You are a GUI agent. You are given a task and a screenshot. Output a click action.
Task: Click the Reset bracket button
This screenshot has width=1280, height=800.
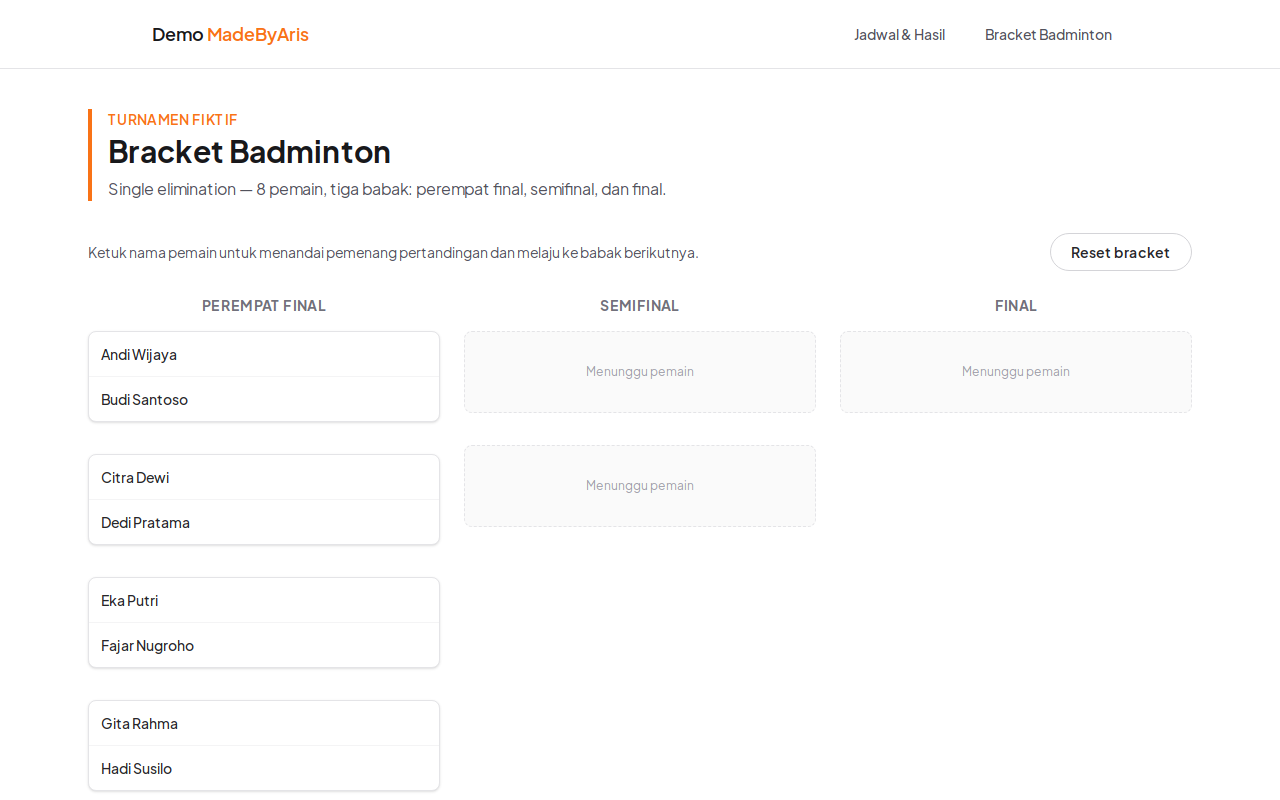1120,252
